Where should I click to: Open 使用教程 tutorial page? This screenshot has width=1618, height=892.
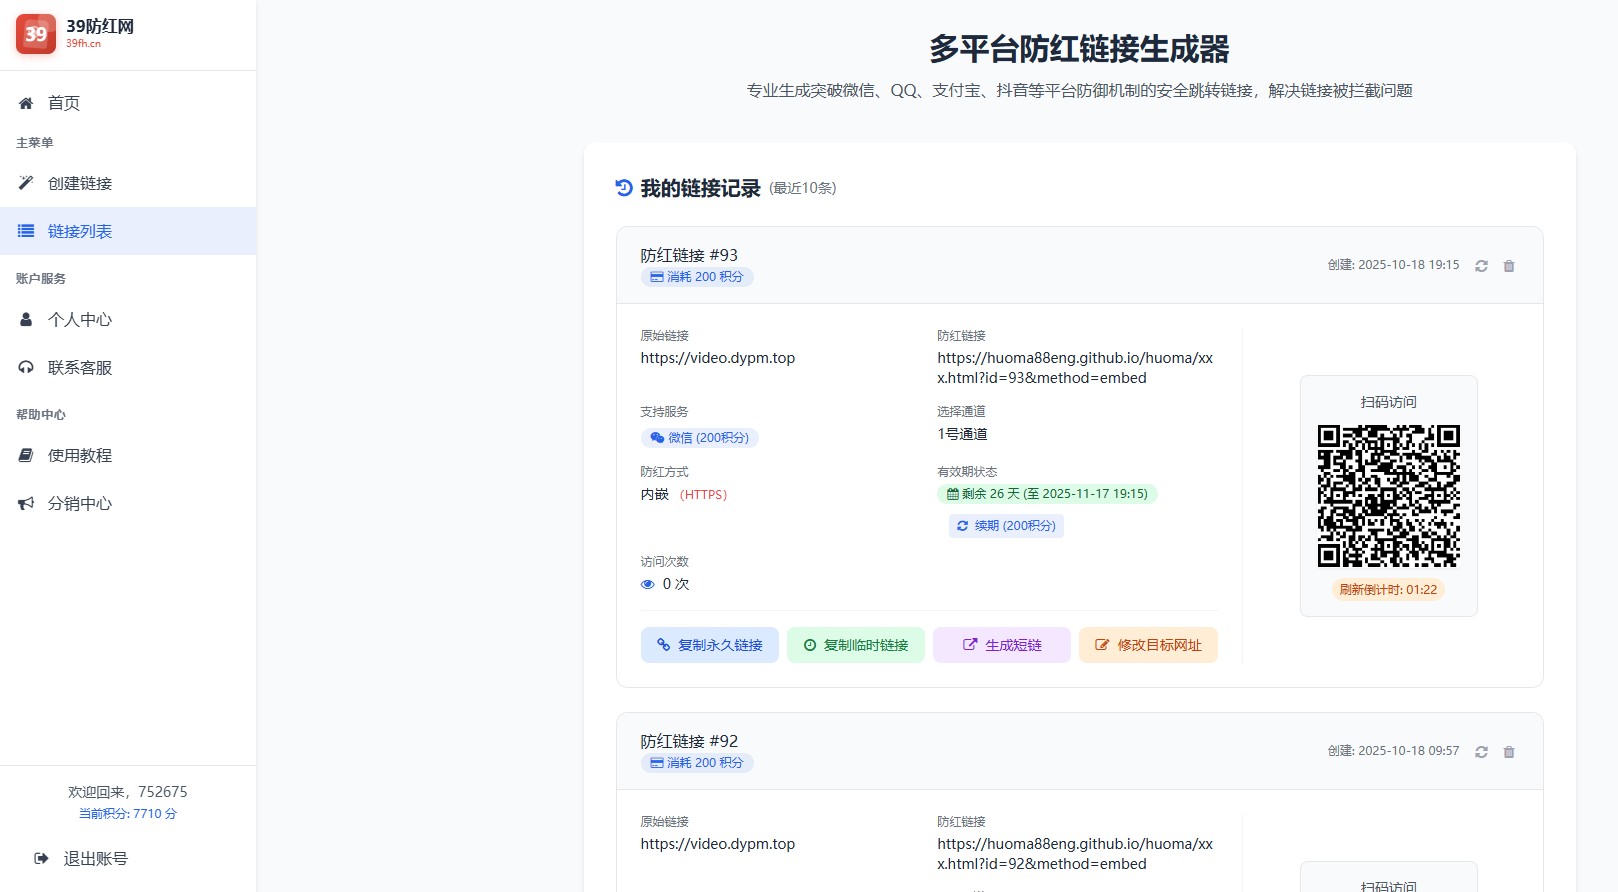pos(128,455)
